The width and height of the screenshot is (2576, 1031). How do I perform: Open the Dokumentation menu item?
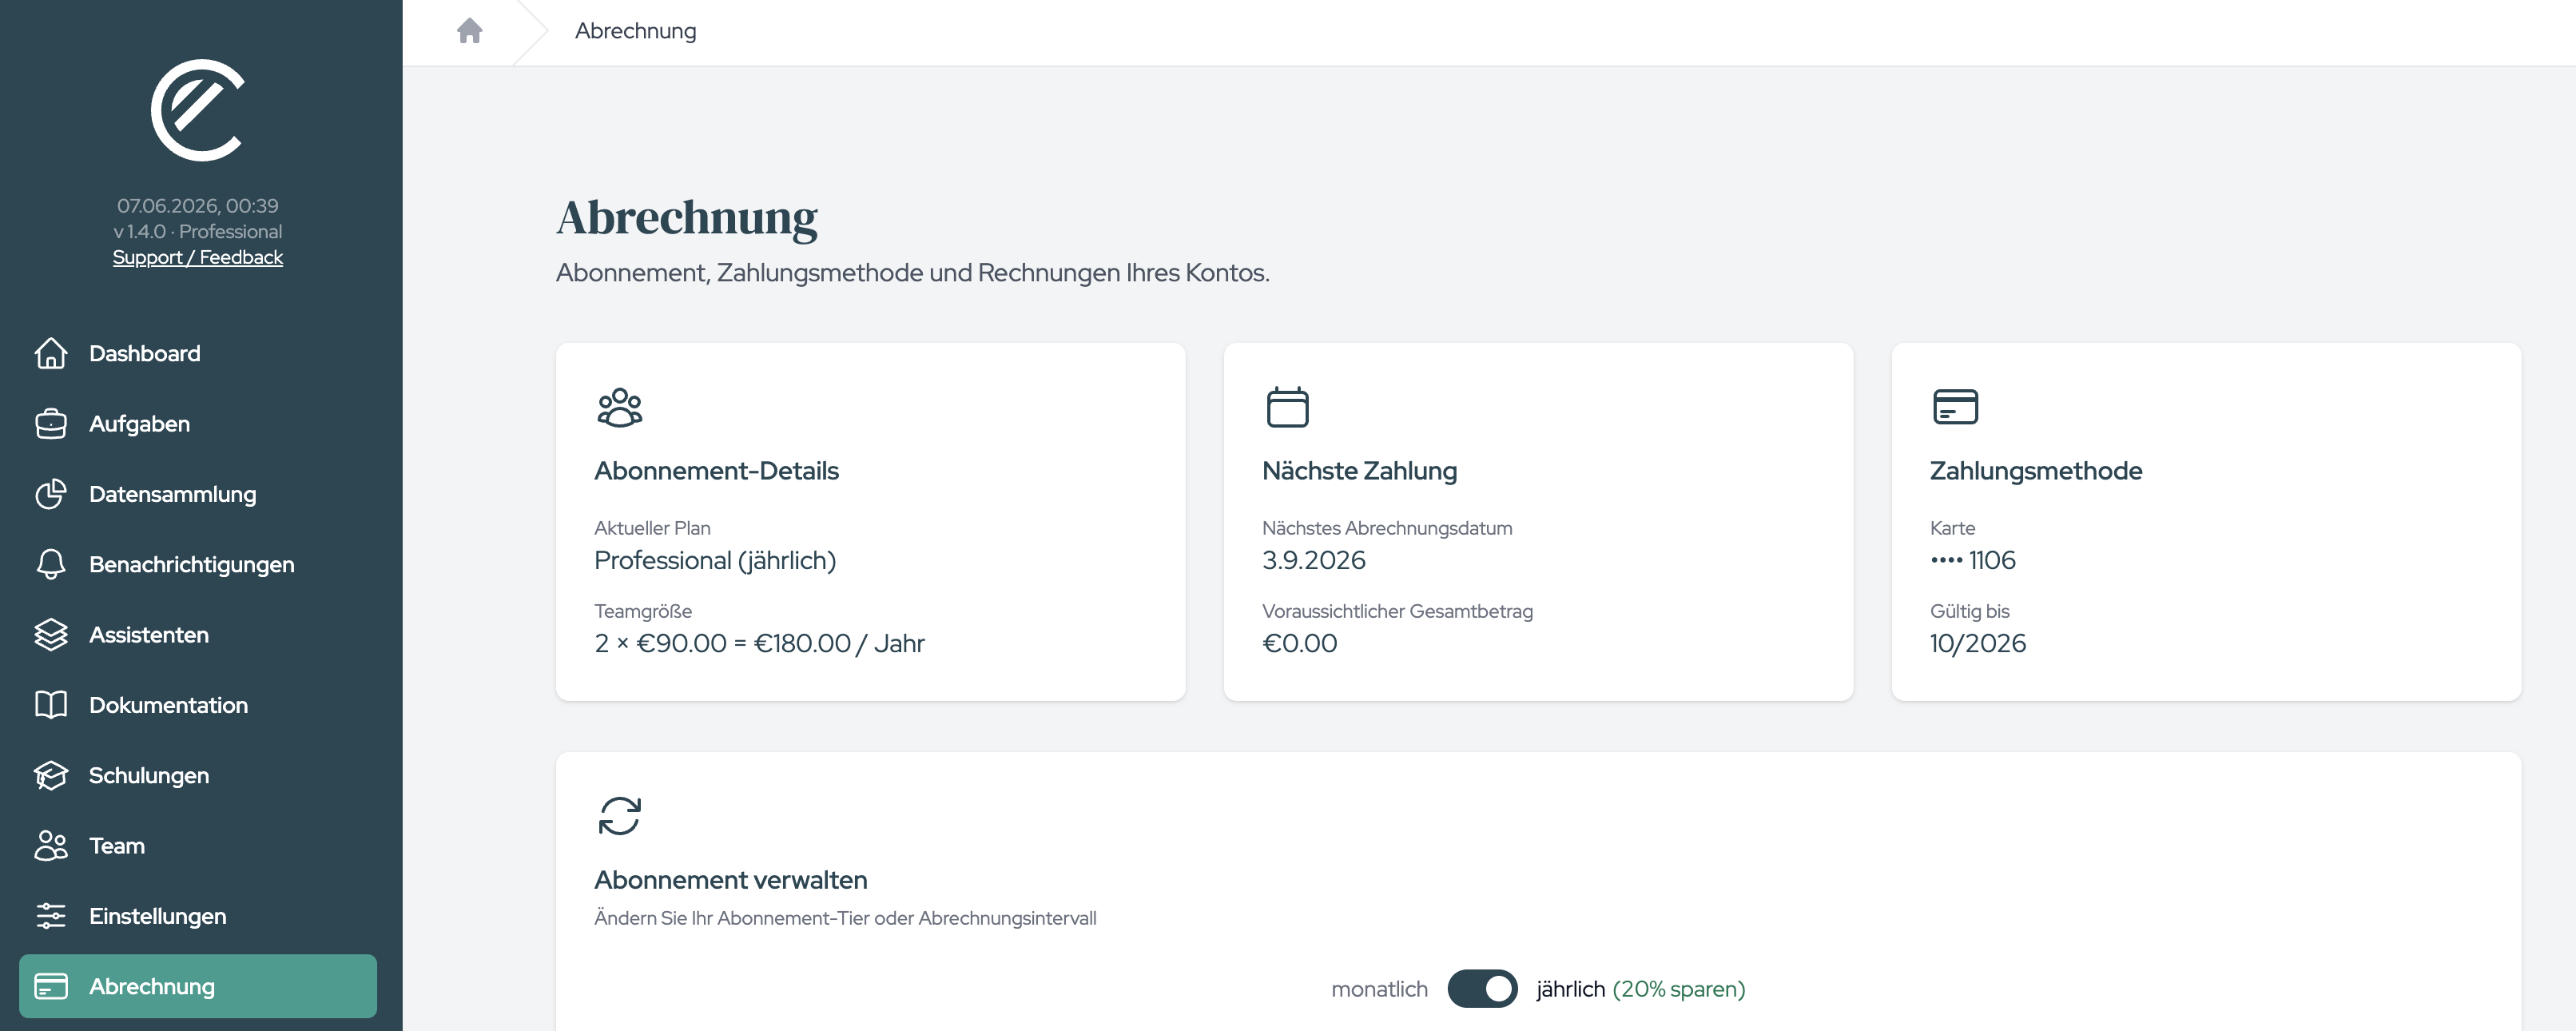tap(198, 705)
